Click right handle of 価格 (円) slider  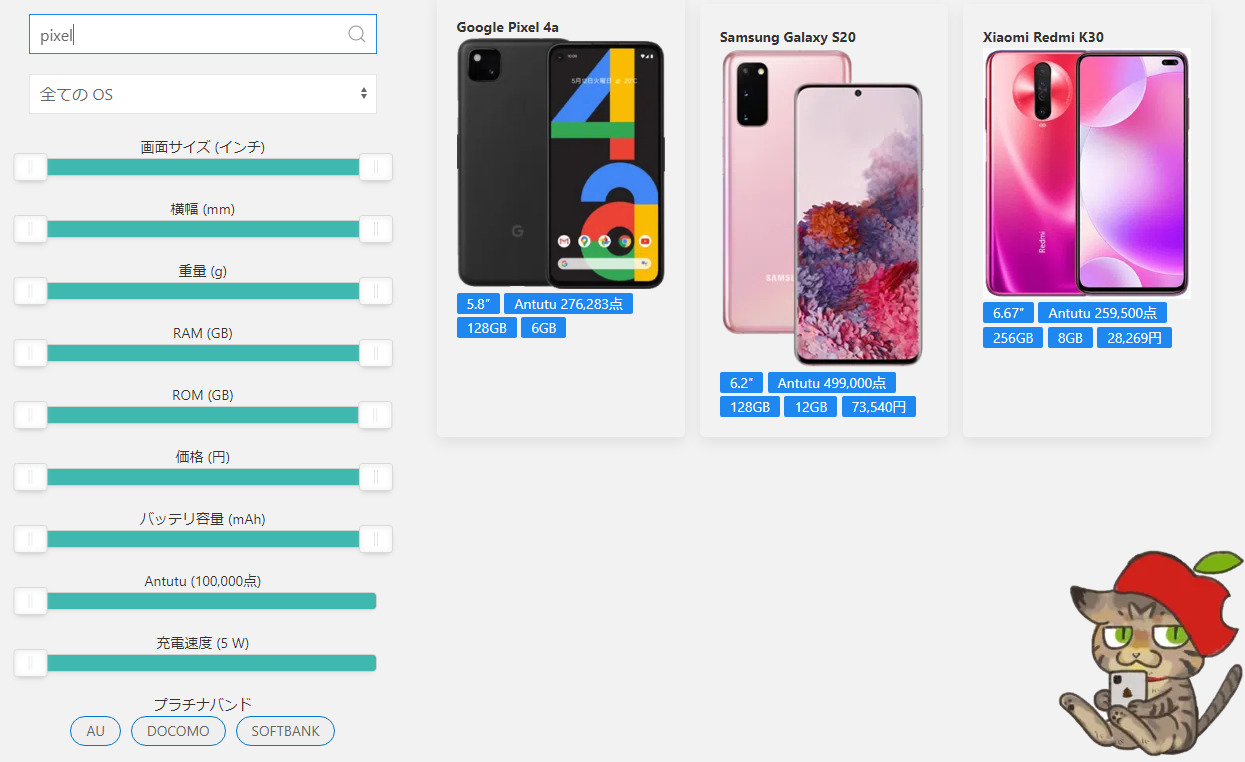pyautogui.click(x=376, y=477)
